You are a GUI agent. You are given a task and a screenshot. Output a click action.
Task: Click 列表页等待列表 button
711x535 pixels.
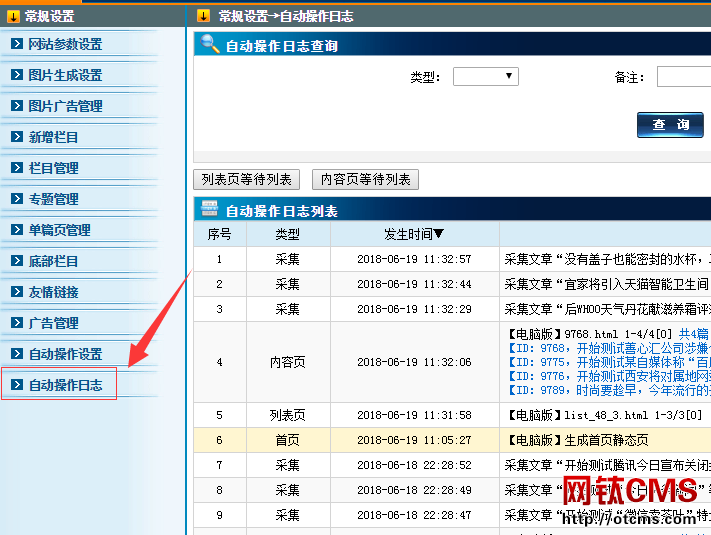[246, 180]
